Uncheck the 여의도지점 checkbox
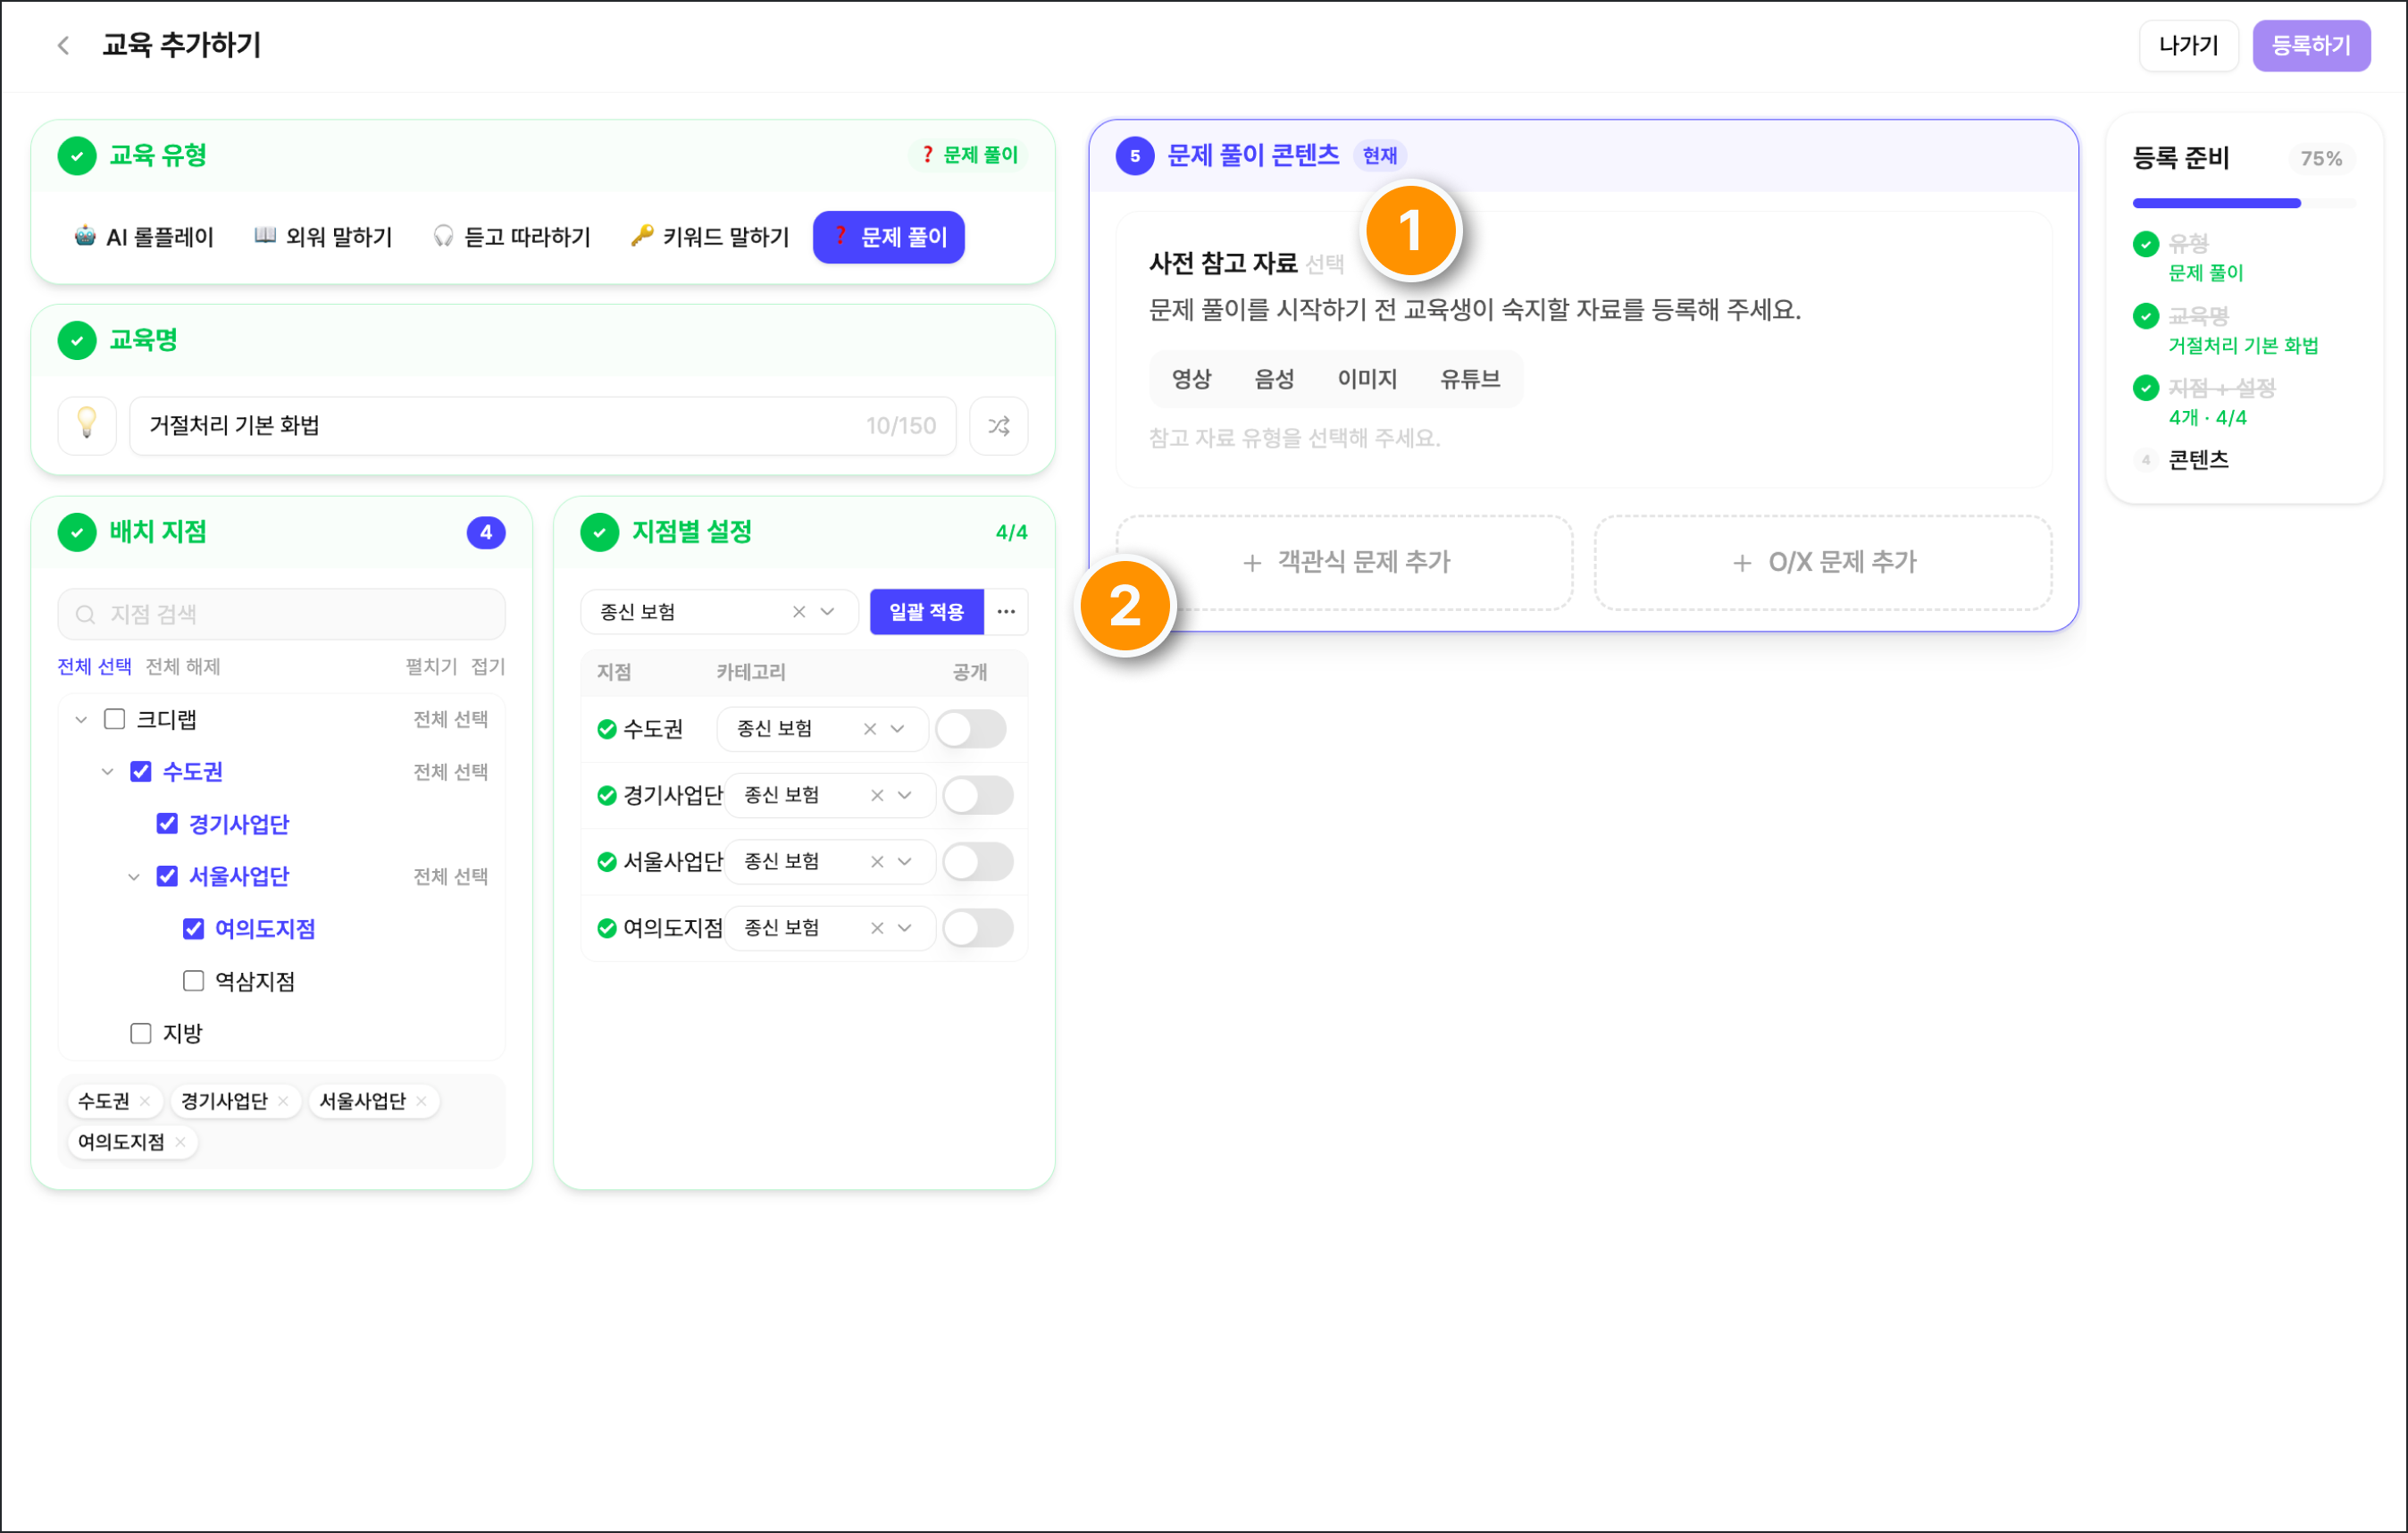The width and height of the screenshot is (2408, 1533). [193, 928]
